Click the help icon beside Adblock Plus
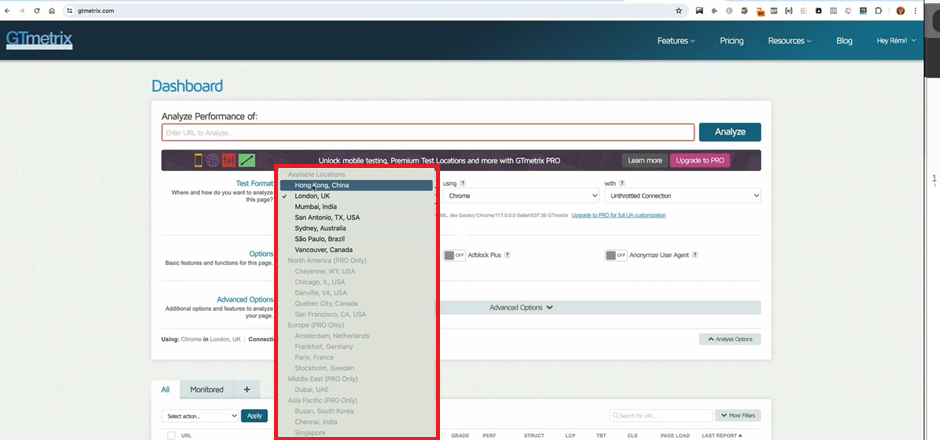Screen dimensions: 940x440 point(507,255)
